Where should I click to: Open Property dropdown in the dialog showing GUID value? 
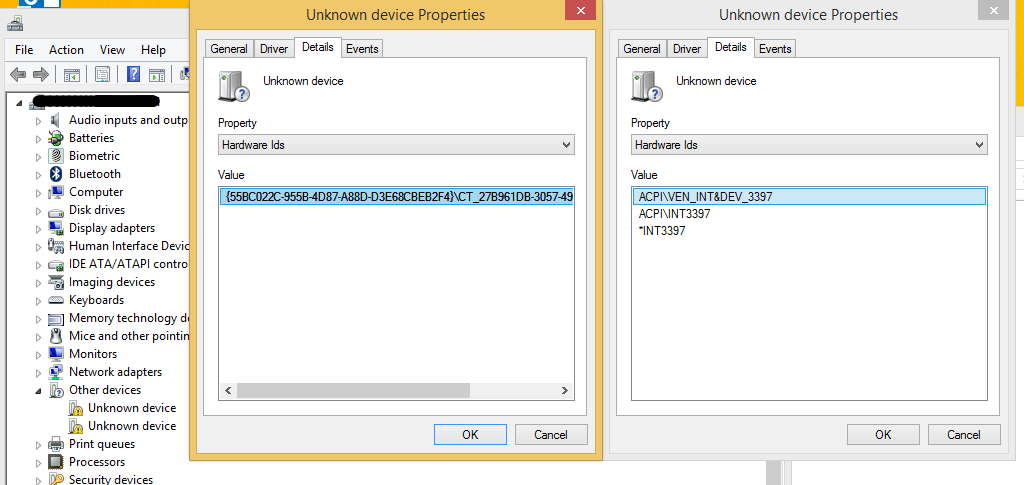tap(396, 145)
